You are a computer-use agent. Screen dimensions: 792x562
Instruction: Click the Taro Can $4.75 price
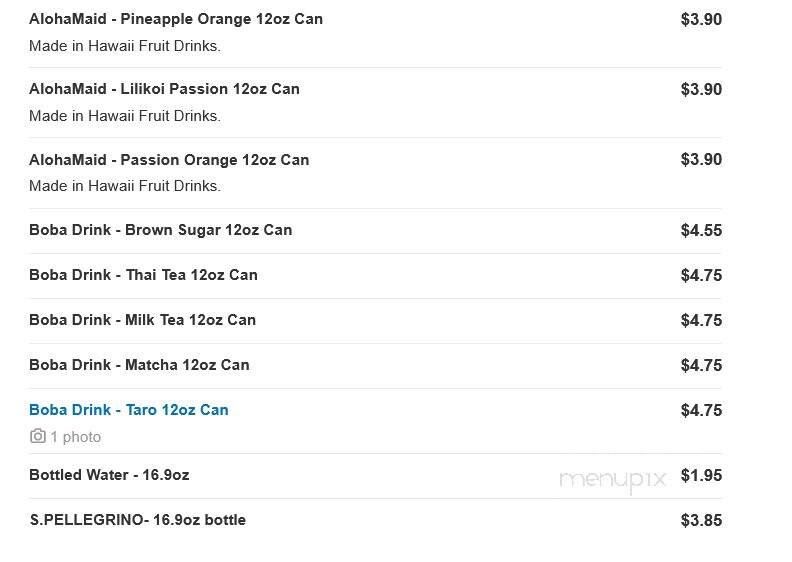tap(701, 410)
